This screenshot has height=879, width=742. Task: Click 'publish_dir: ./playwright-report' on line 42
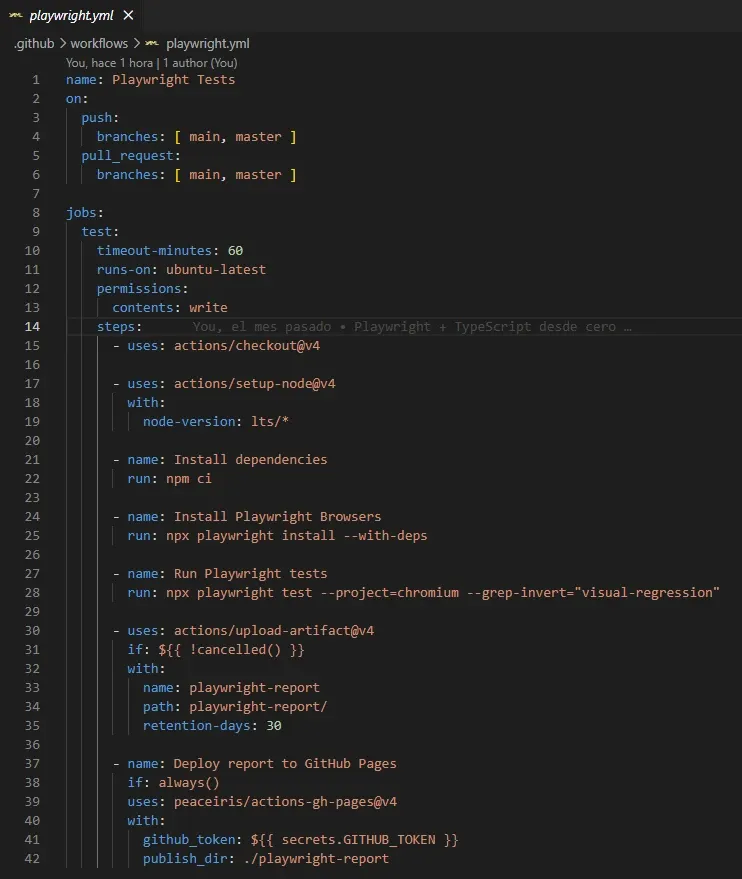click(266, 859)
